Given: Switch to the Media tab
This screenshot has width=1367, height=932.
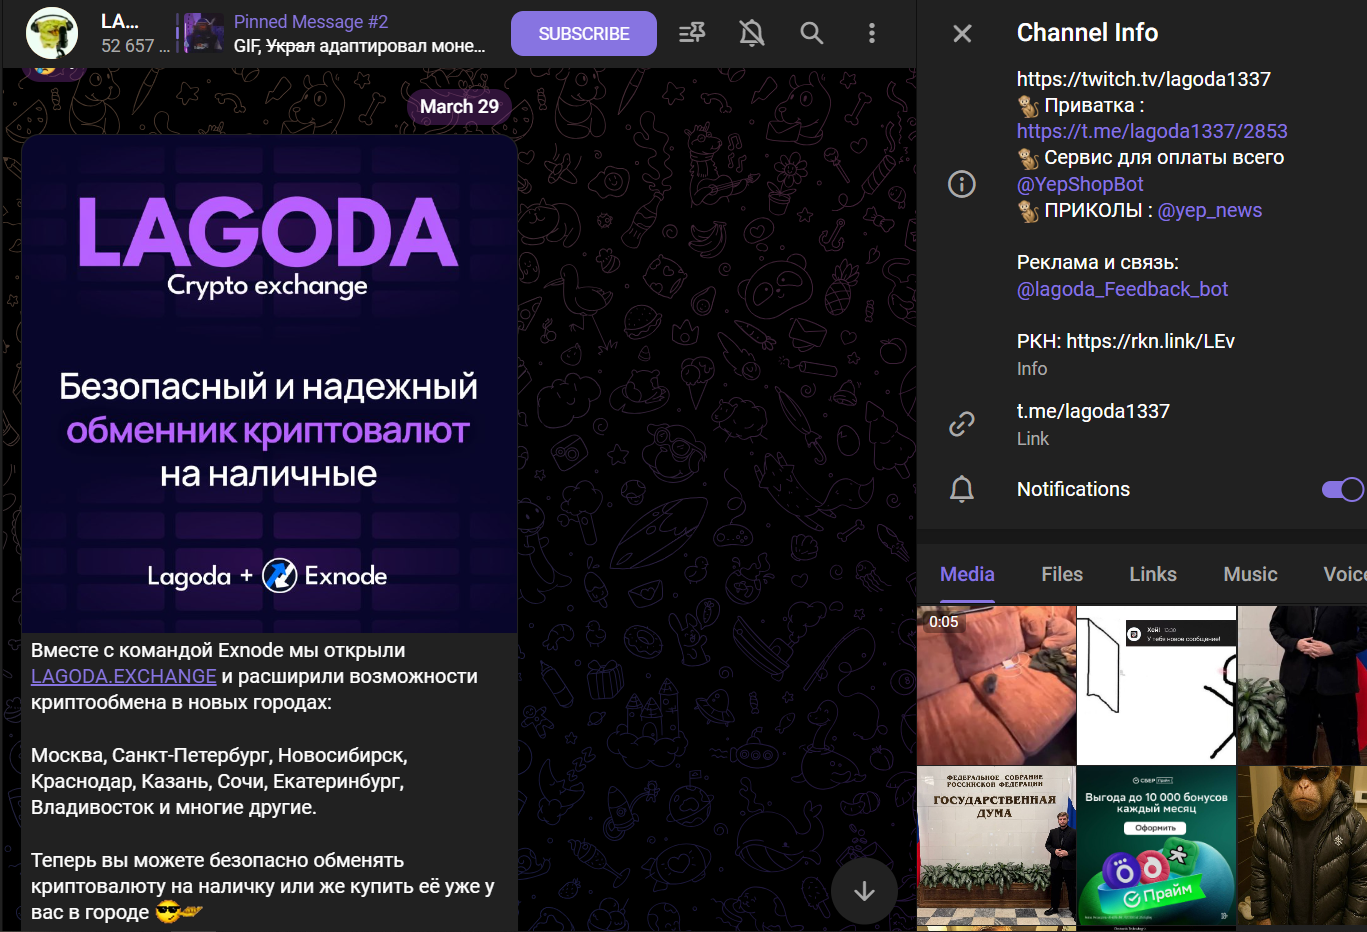Looking at the screenshot, I should 967,574.
